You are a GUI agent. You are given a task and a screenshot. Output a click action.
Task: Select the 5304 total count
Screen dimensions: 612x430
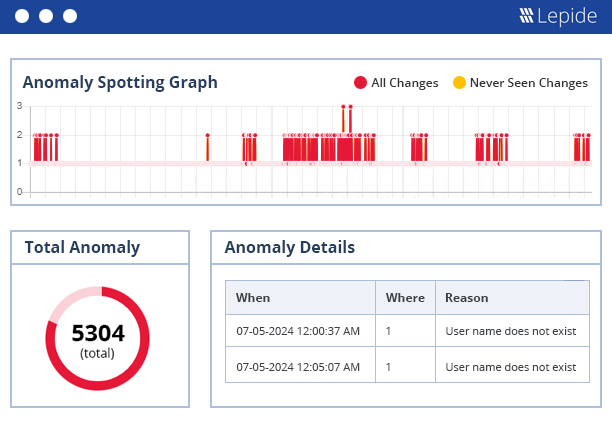tap(98, 333)
